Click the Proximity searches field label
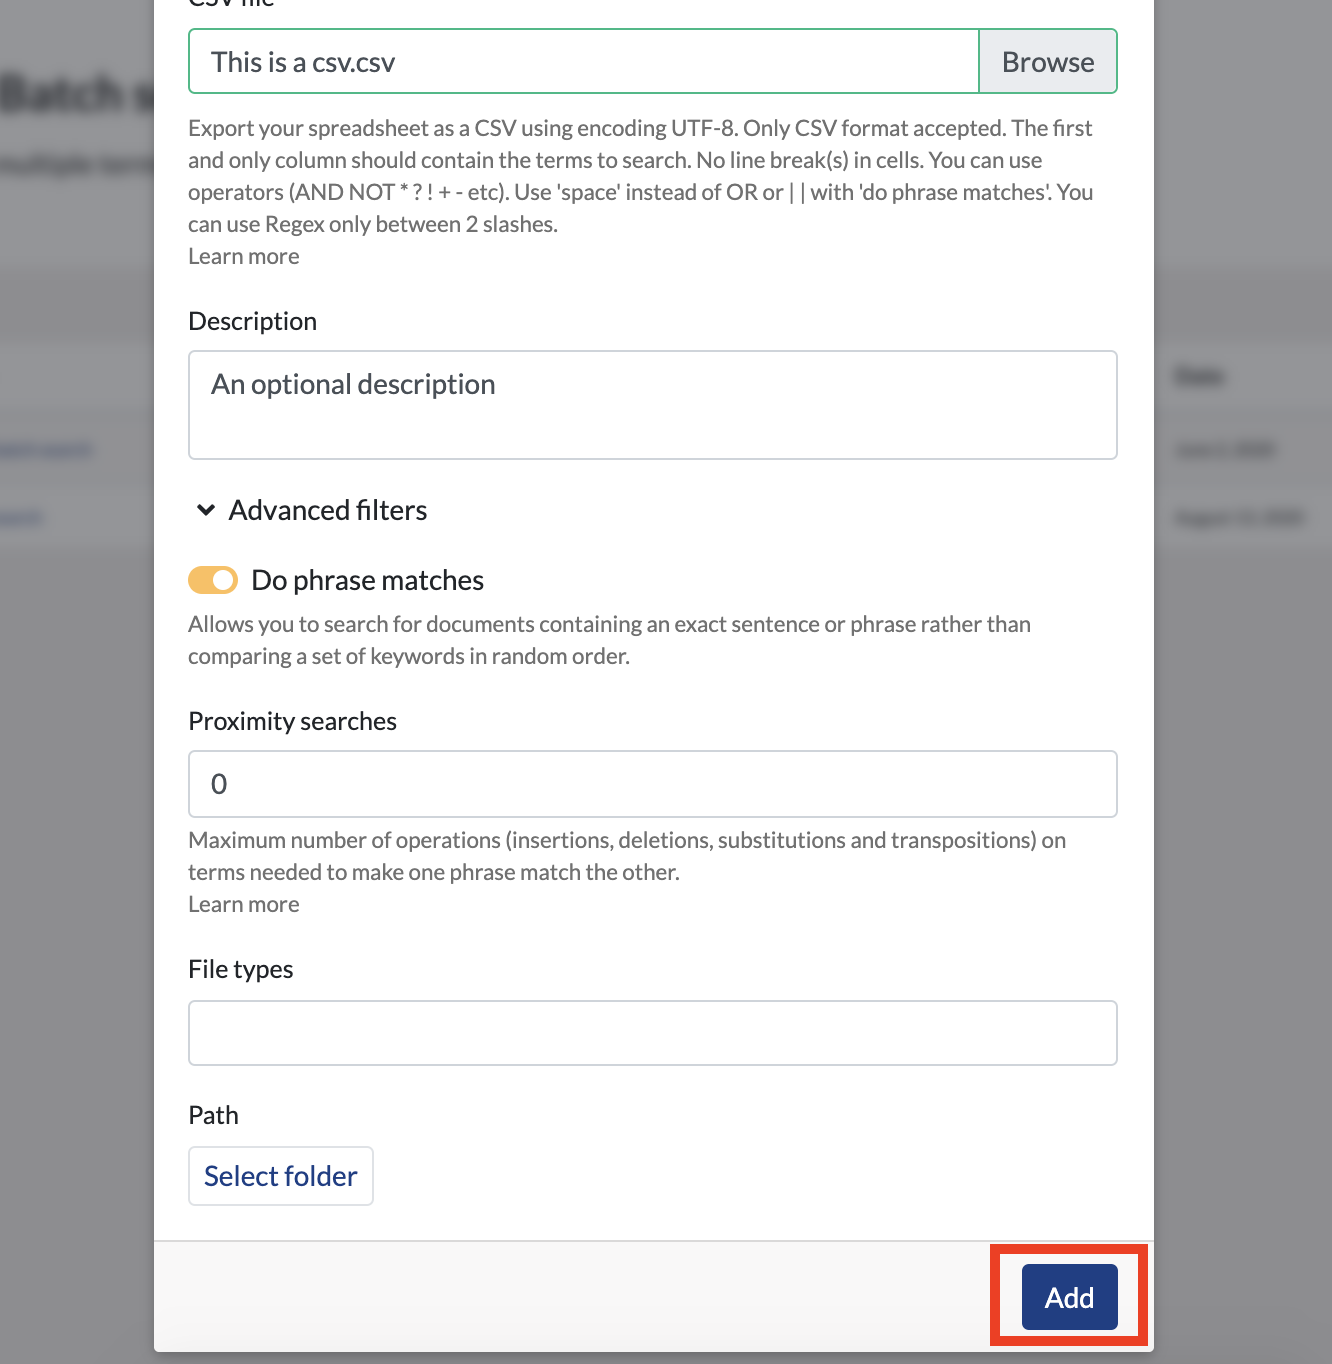 coord(293,721)
